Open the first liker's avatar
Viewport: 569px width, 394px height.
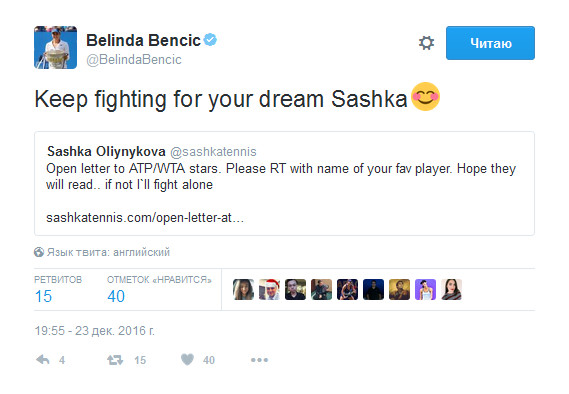(243, 290)
